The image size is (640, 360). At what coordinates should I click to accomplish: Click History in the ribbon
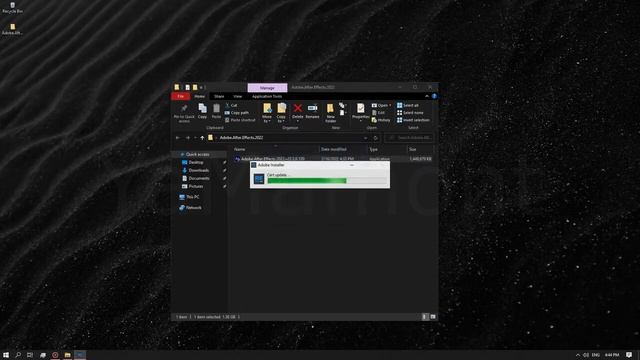point(381,120)
